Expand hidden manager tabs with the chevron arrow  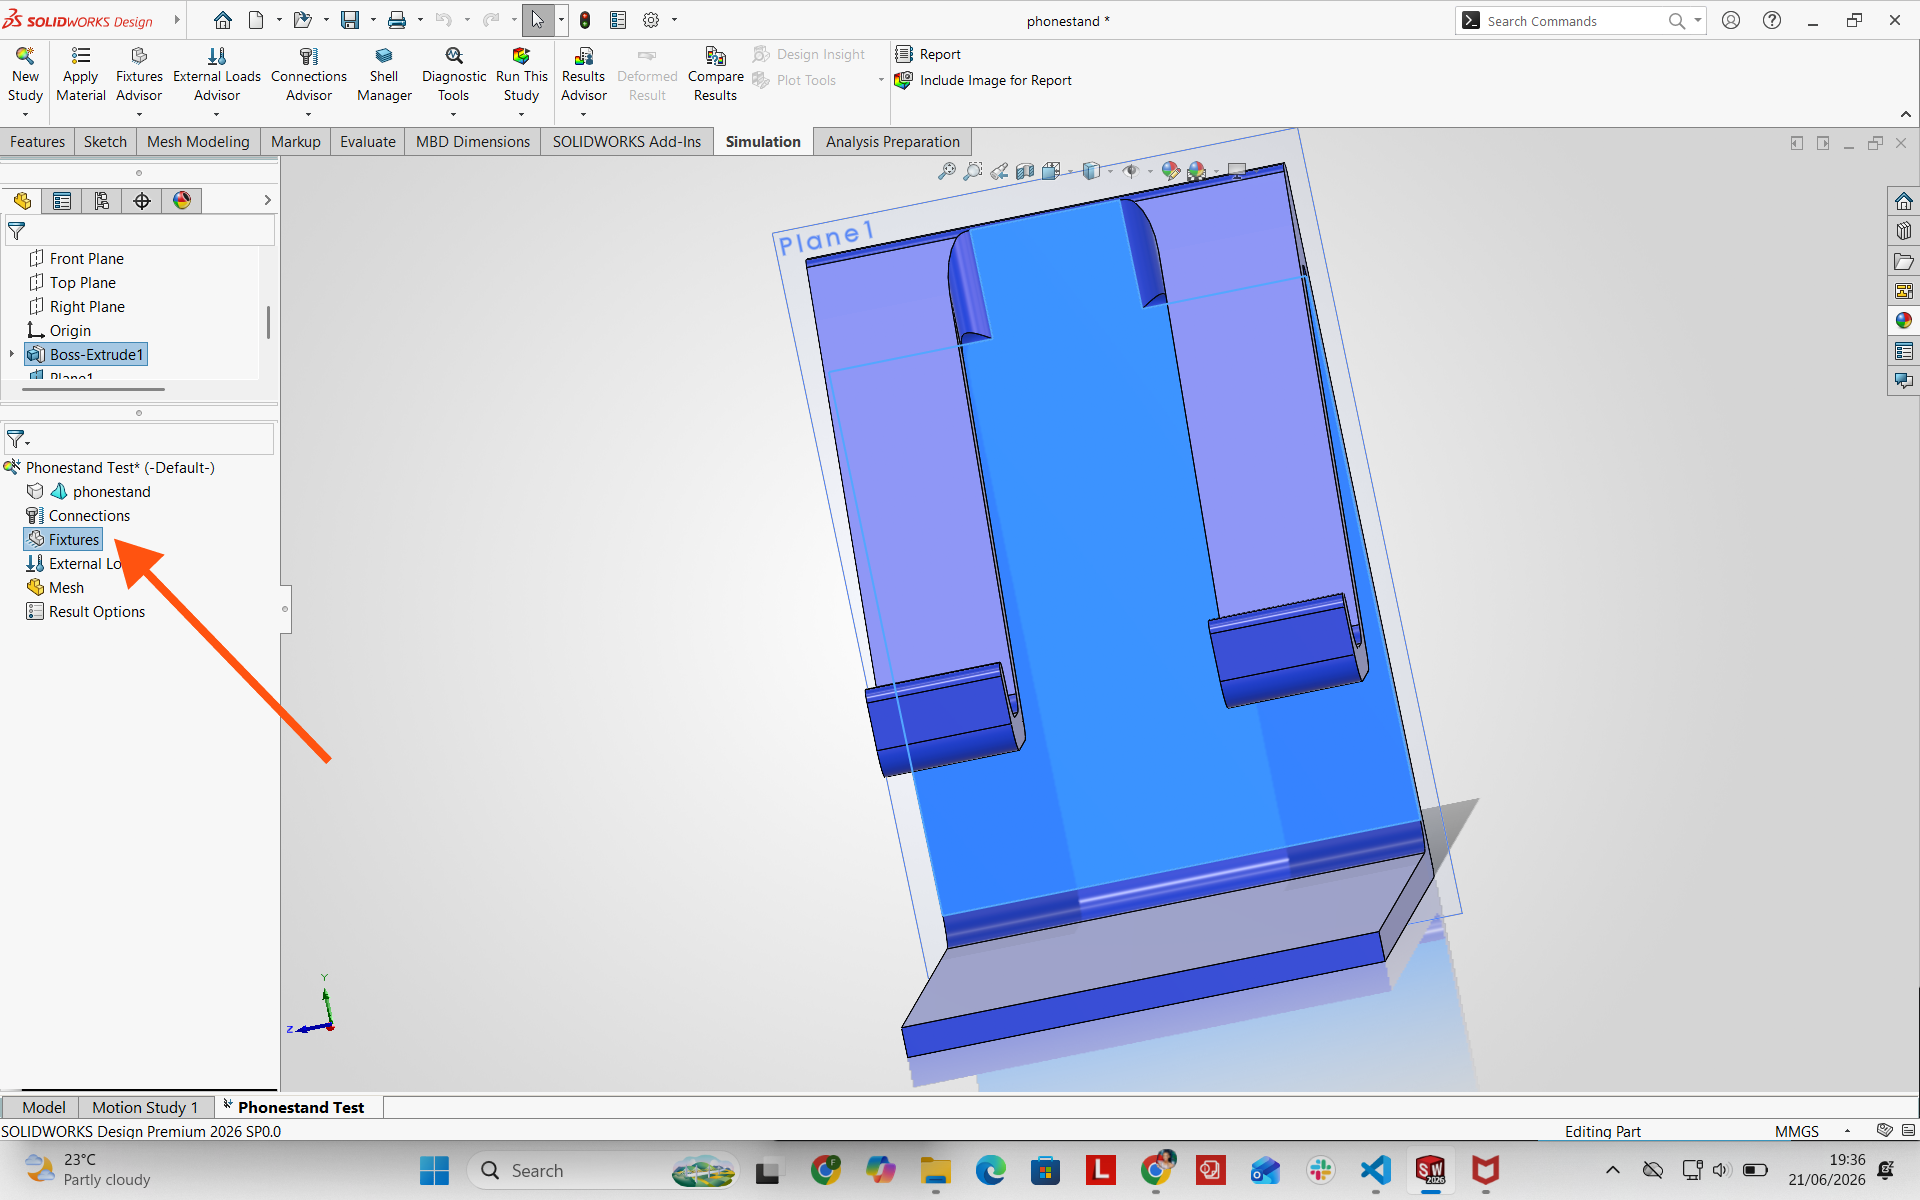coord(267,201)
